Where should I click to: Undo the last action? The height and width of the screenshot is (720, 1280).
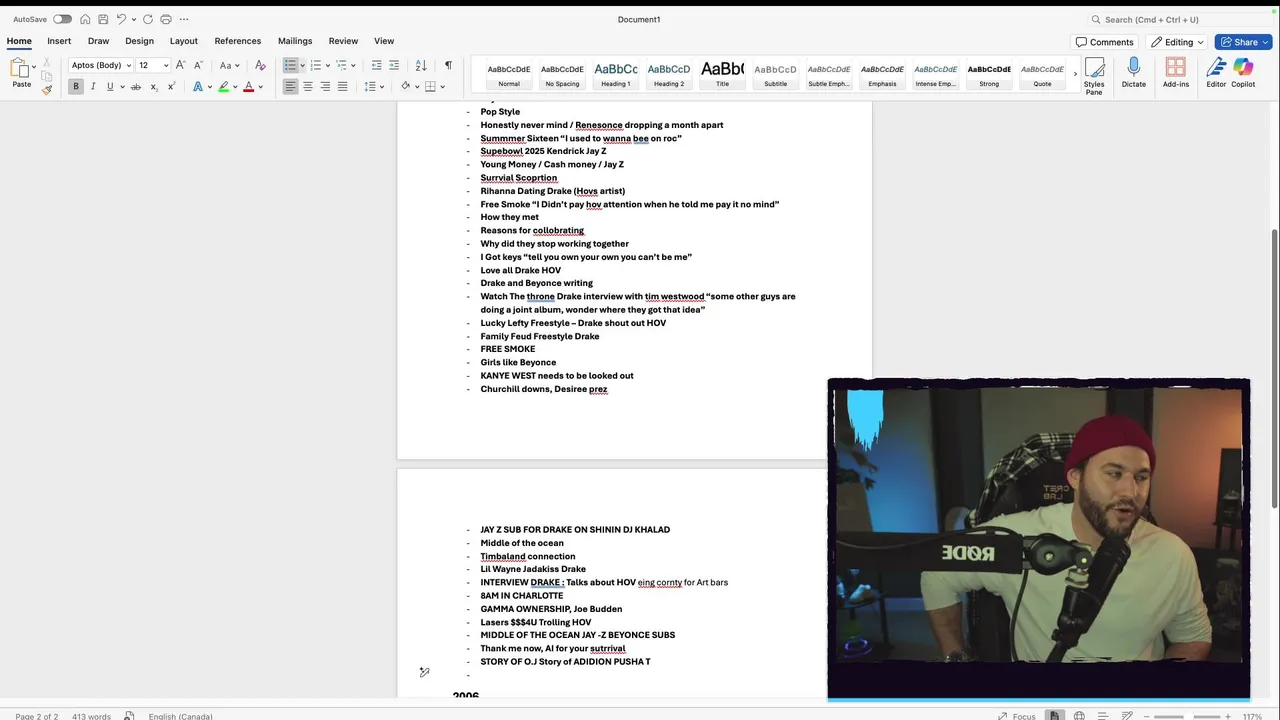coord(121,19)
